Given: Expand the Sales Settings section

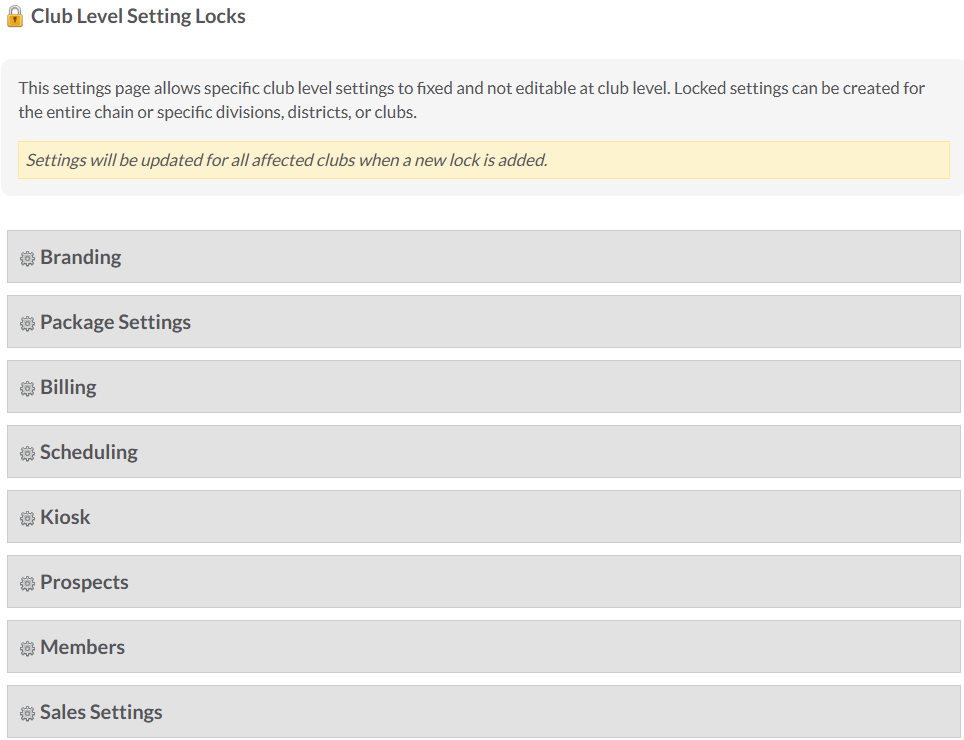Looking at the screenshot, I should point(484,712).
